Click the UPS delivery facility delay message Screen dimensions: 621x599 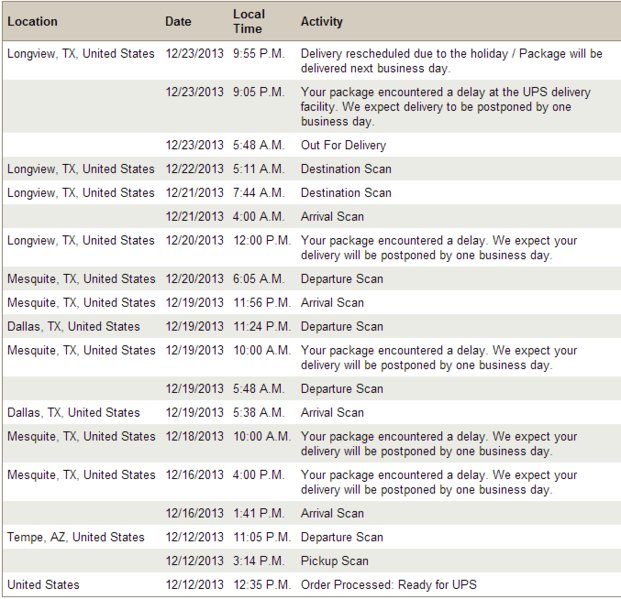point(446,107)
